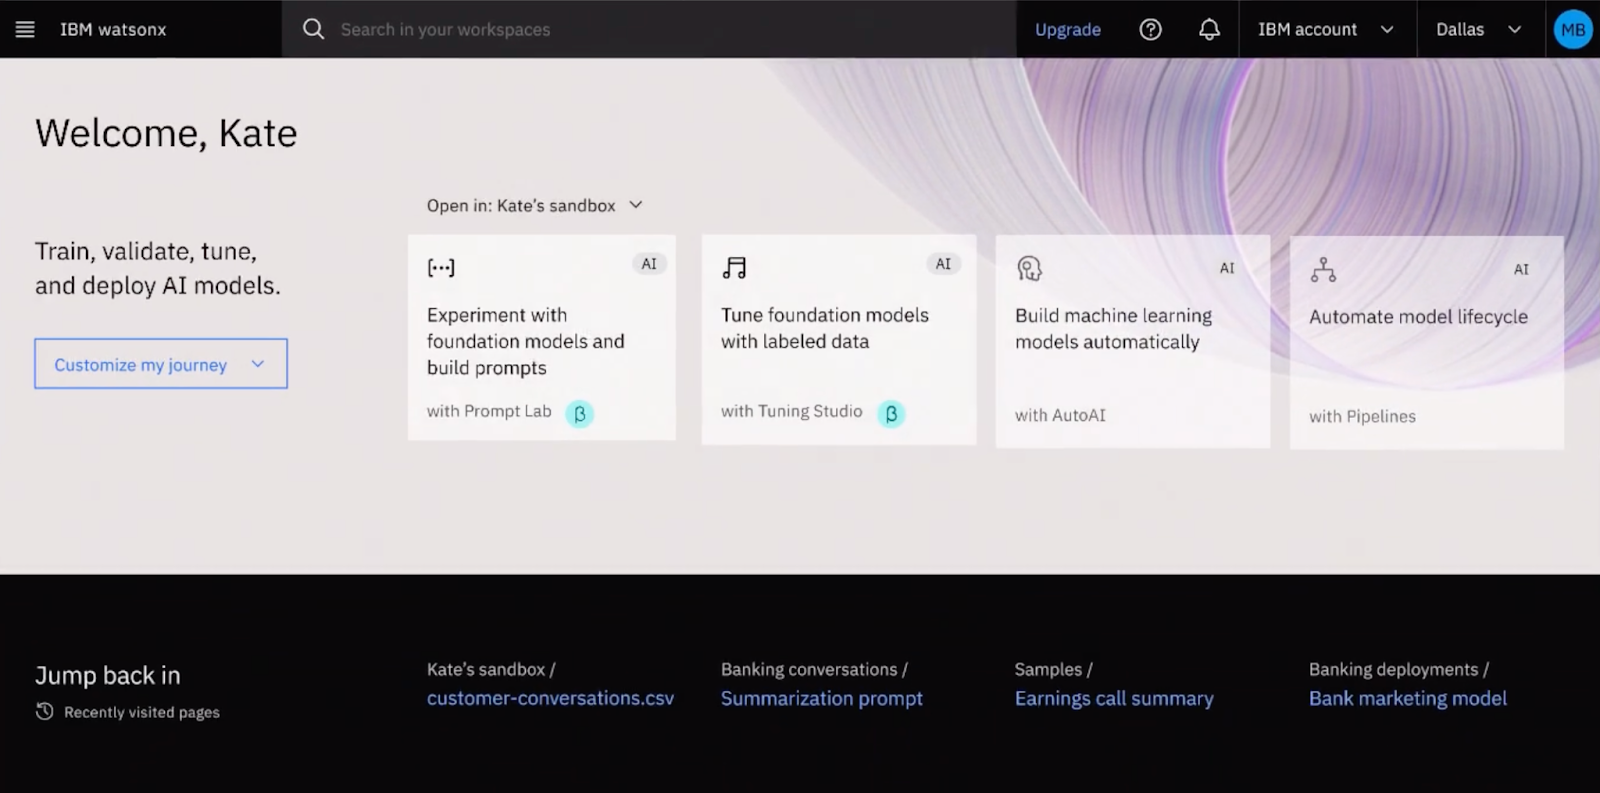
Task: Expand the Dallas region dropdown
Action: coord(1479,29)
